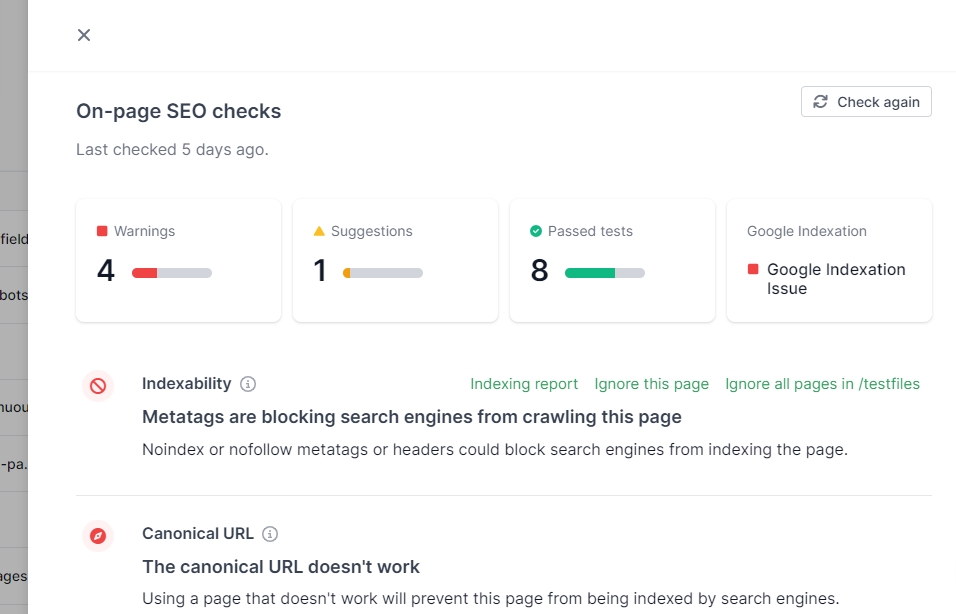Click the red Google Indexation Issue indicator
956x614 pixels.
pos(753,270)
